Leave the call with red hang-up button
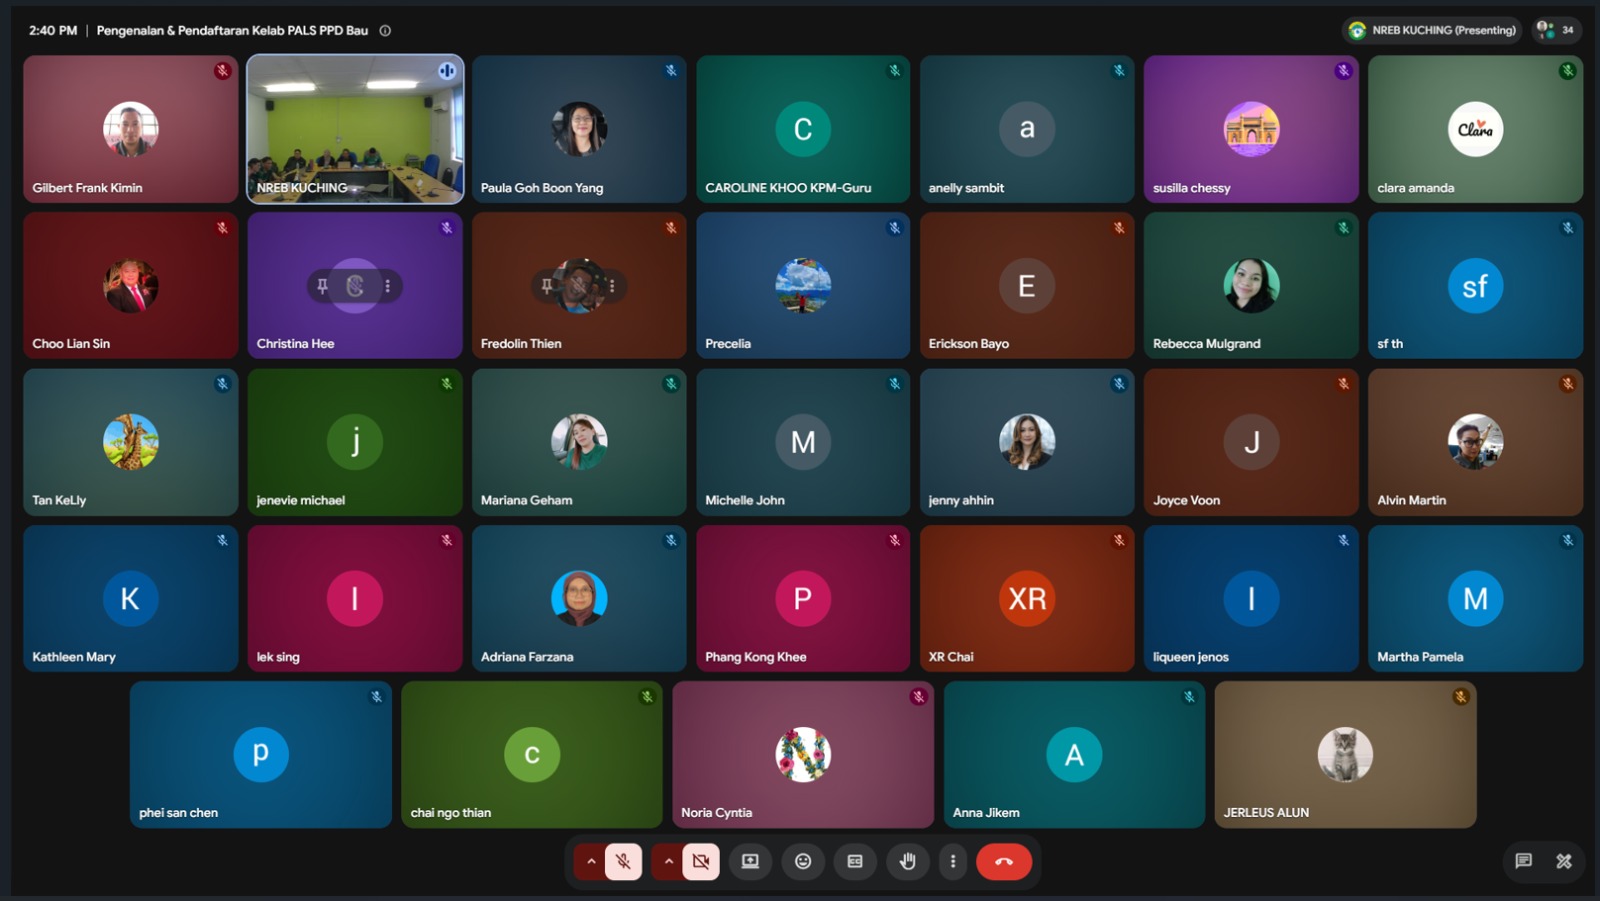Viewport: 1600px width, 901px height. coord(1004,861)
